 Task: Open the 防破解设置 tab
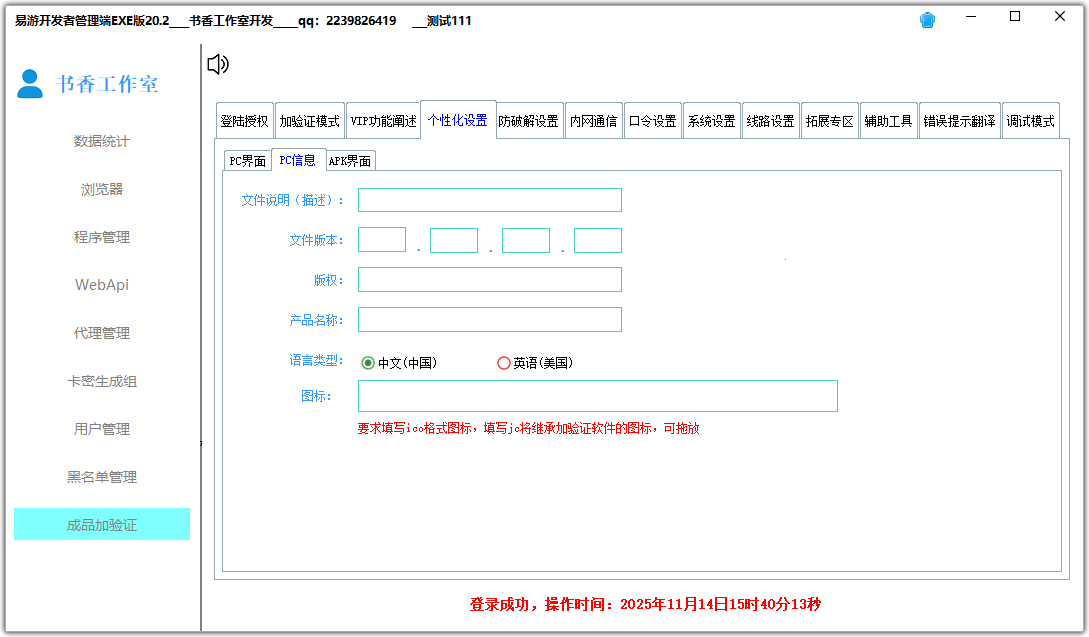pyautogui.click(x=530, y=119)
